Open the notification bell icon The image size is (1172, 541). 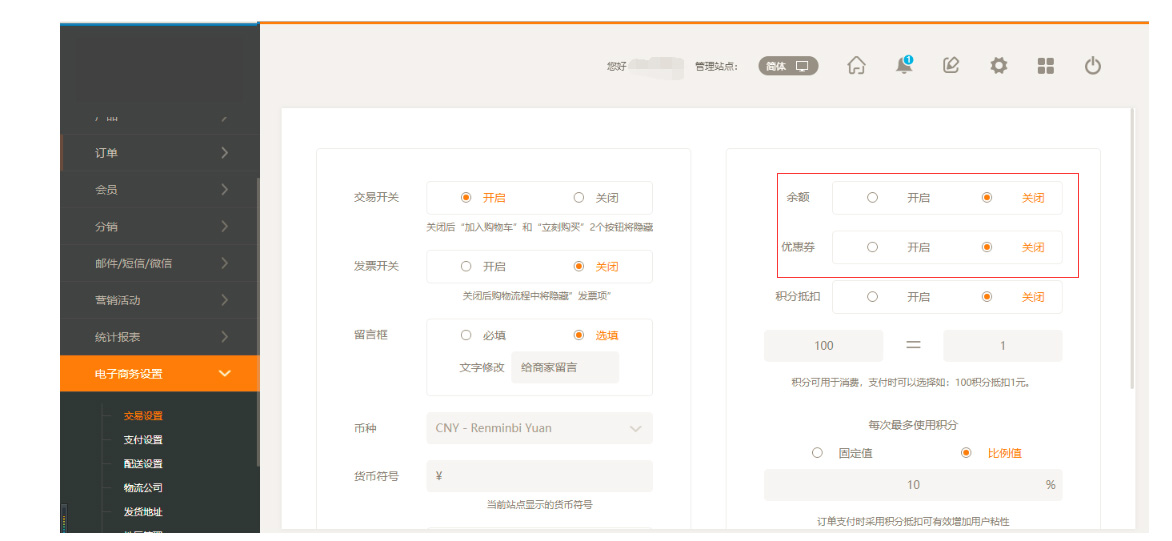click(x=904, y=66)
